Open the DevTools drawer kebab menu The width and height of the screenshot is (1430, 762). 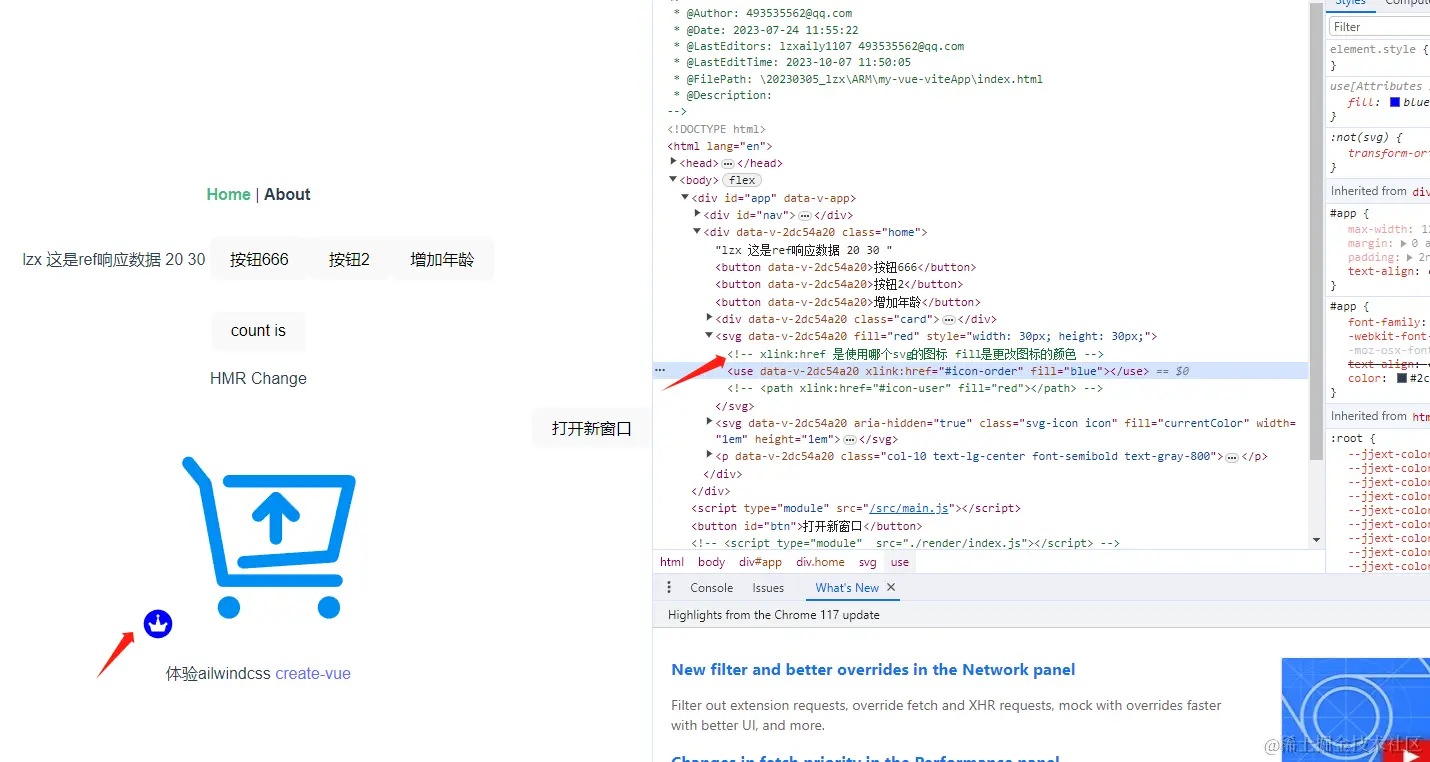[x=669, y=588]
